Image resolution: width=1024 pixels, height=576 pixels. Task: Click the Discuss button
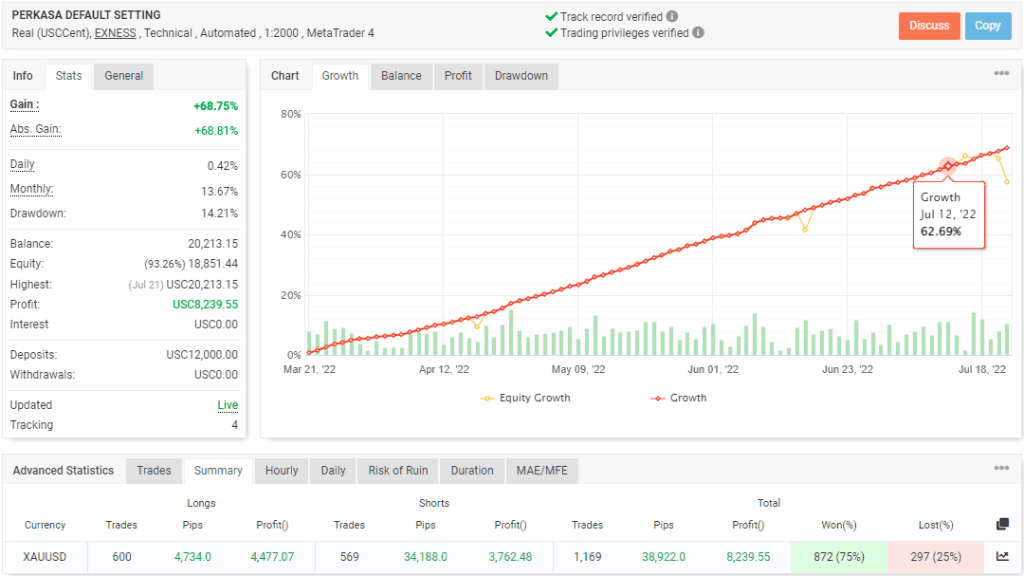[x=928, y=25]
